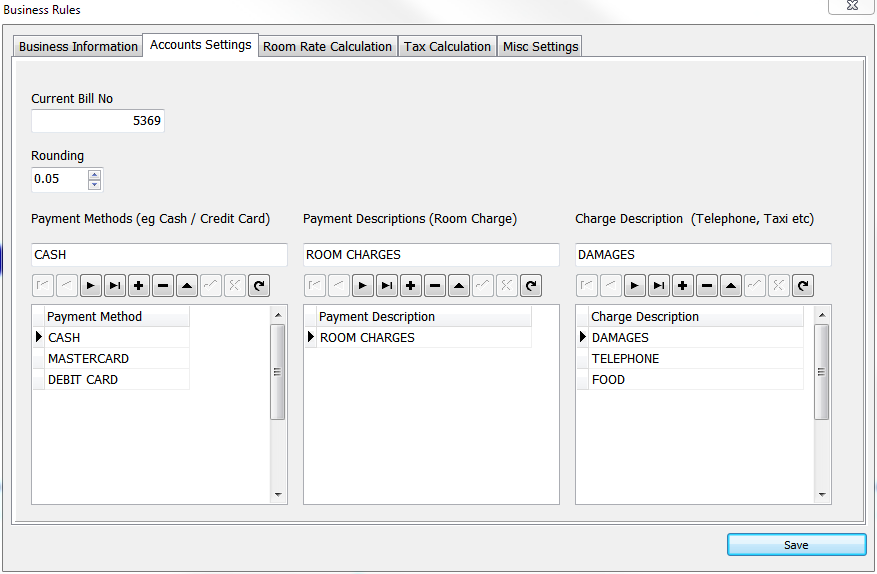Decrease the Rounding value with down arrow
The height and width of the screenshot is (574, 877).
95,185
